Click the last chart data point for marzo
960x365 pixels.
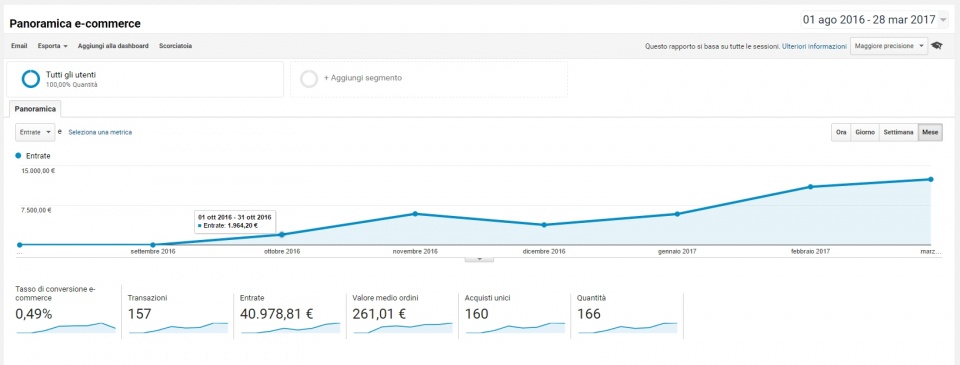931,179
